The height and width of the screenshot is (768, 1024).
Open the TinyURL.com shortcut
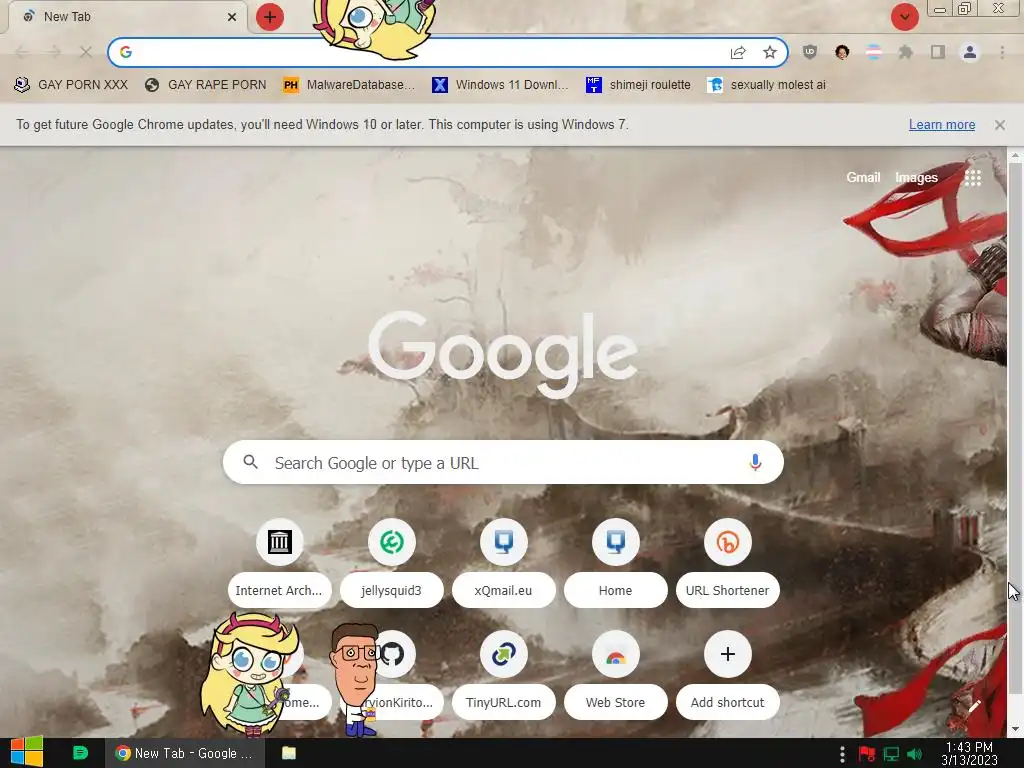click(504, 675)
